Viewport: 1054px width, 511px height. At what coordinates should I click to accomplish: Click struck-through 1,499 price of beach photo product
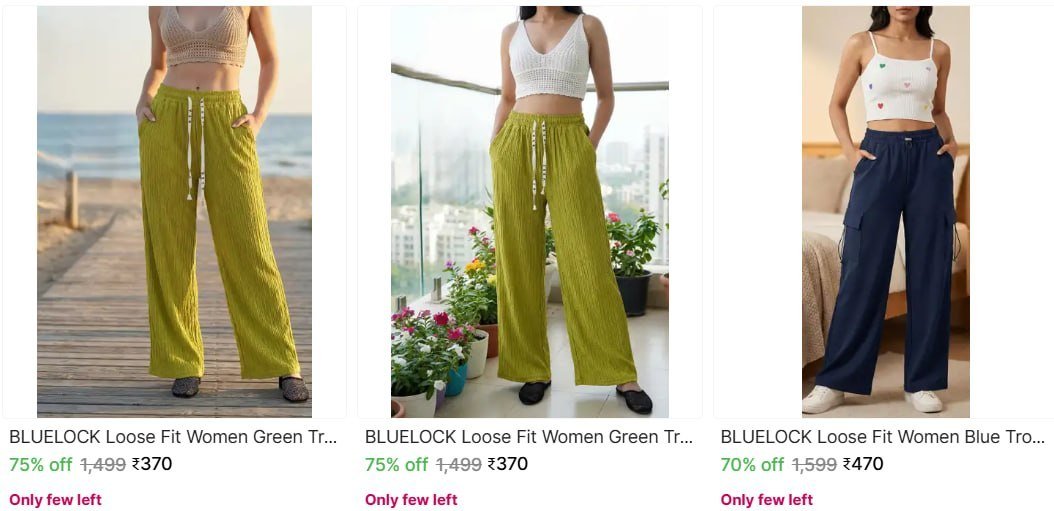pos(103,465)
